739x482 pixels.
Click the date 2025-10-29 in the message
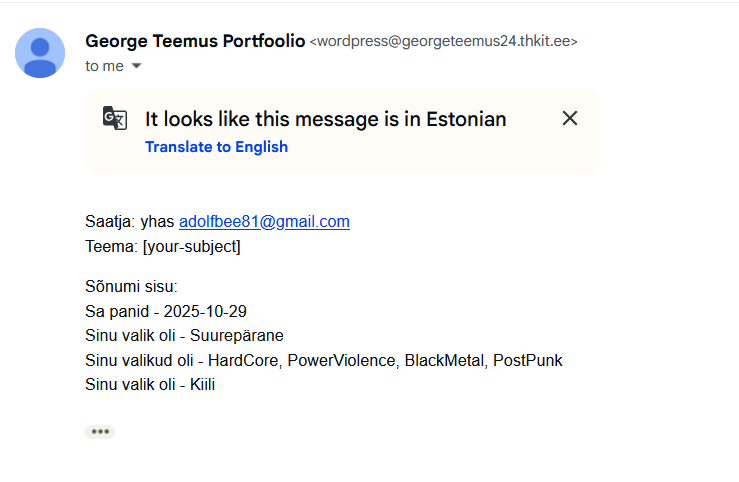pyautogui.click(x=205, y=312)
